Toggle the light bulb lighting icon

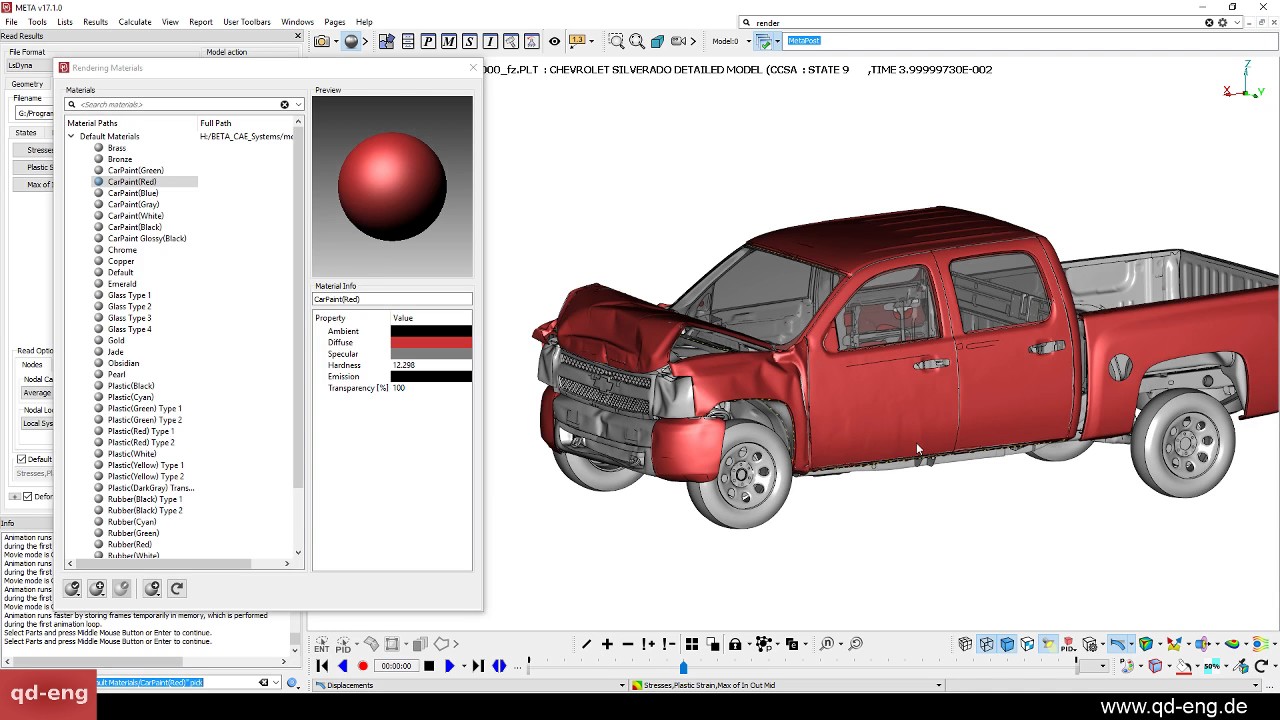1048,644
